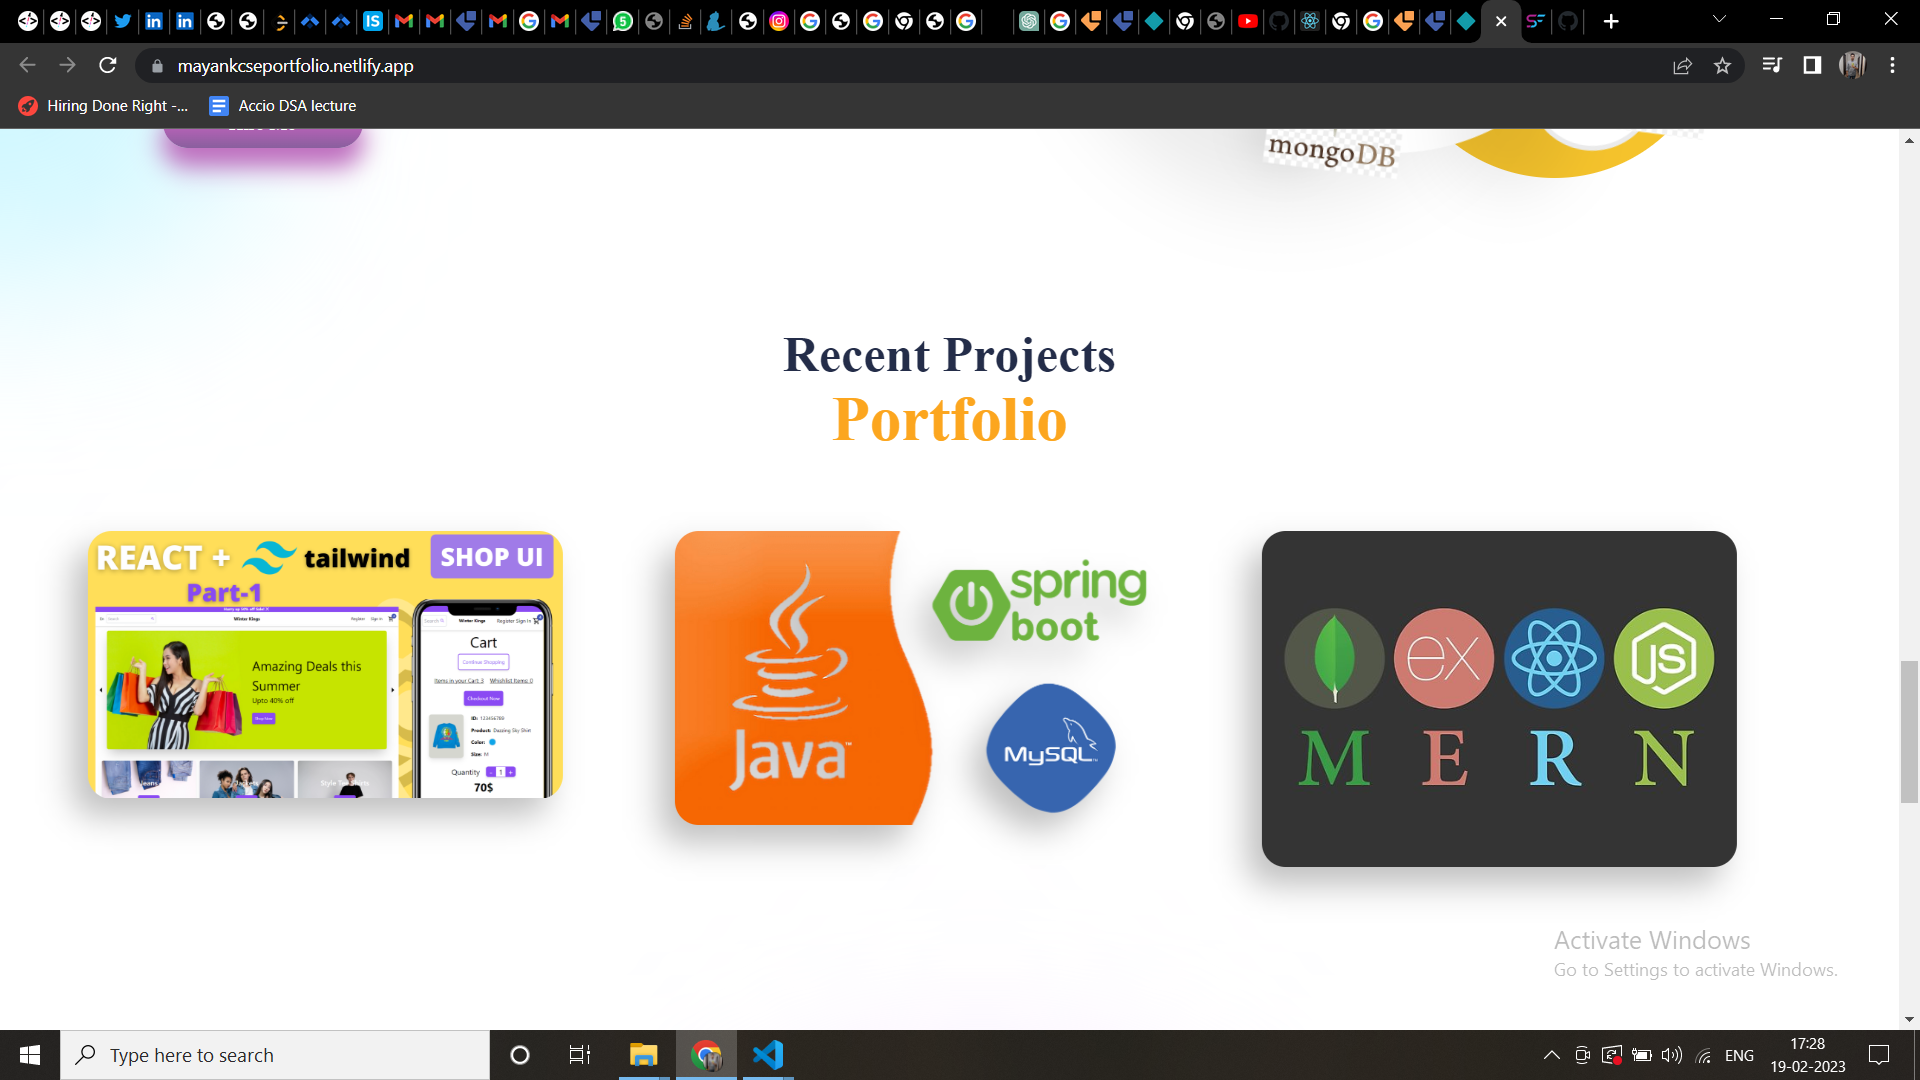1920x1080 pixels.
Task: Open the side panel icon
Action: 1811,65
